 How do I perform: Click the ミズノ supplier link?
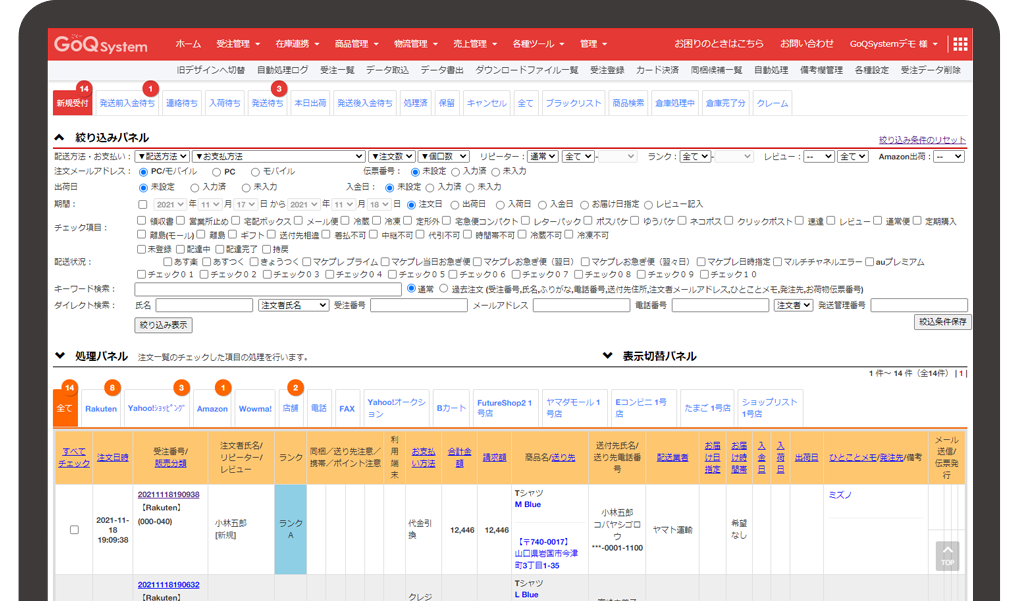tap(840, 495)
